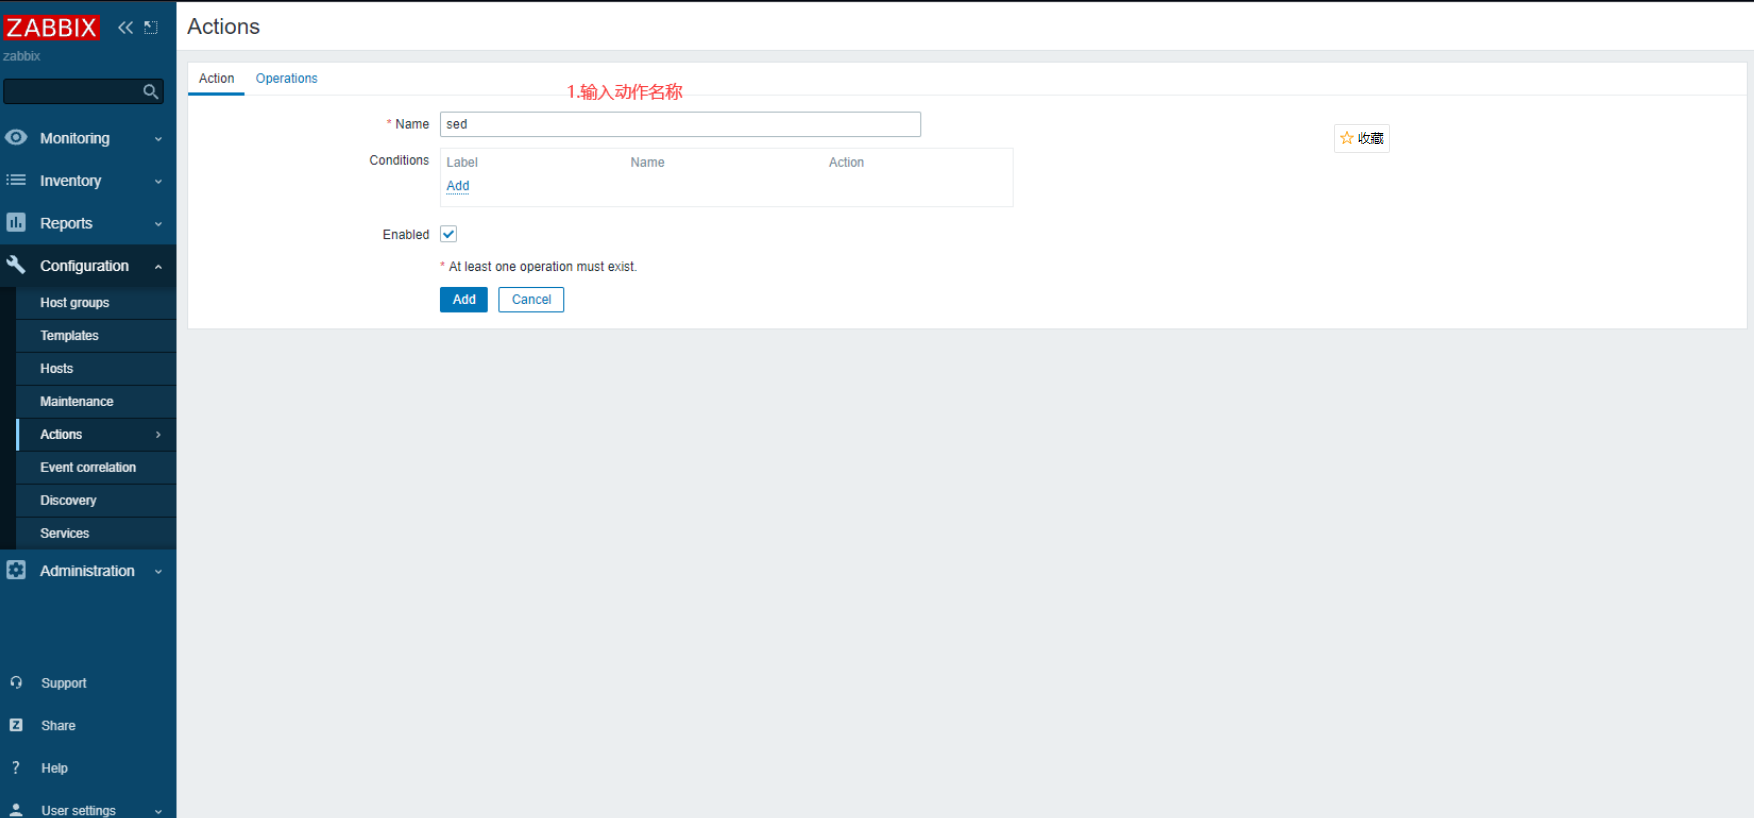
Task: Click the Support headset icon
Action: point(16,683)
